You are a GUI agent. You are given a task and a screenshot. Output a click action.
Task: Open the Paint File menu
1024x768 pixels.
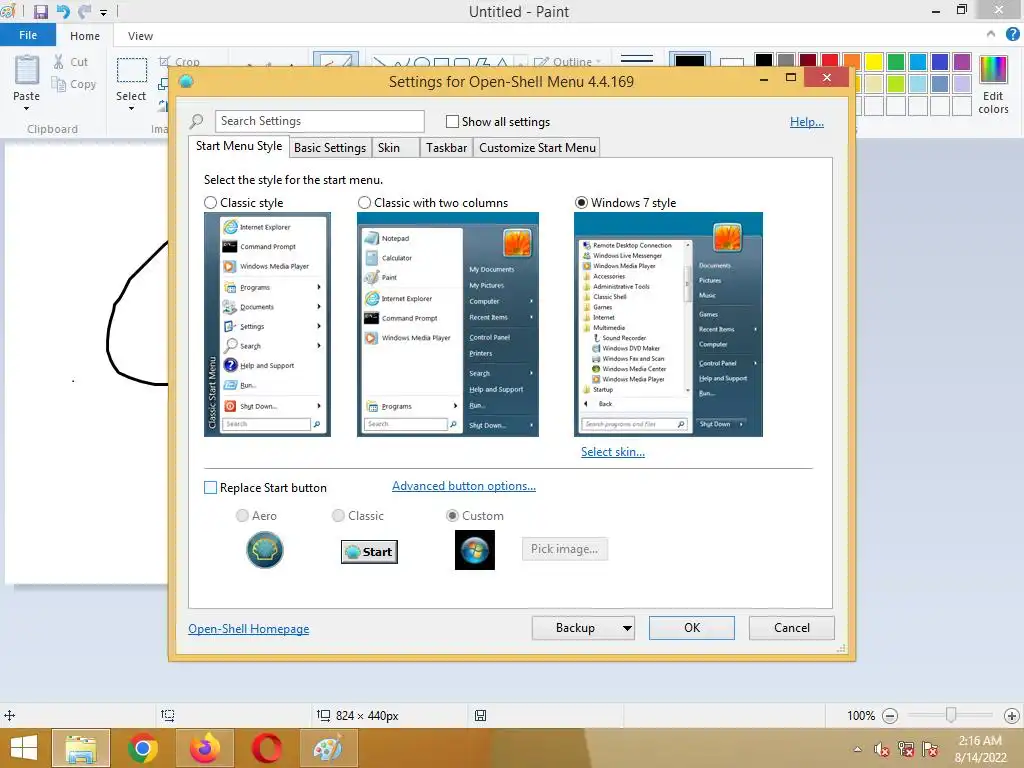click(27, 35)
